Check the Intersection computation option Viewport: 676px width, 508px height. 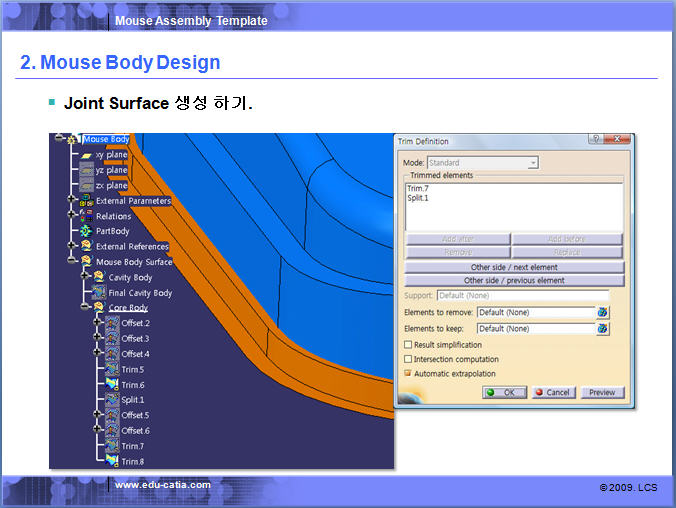tap(408, 359)
